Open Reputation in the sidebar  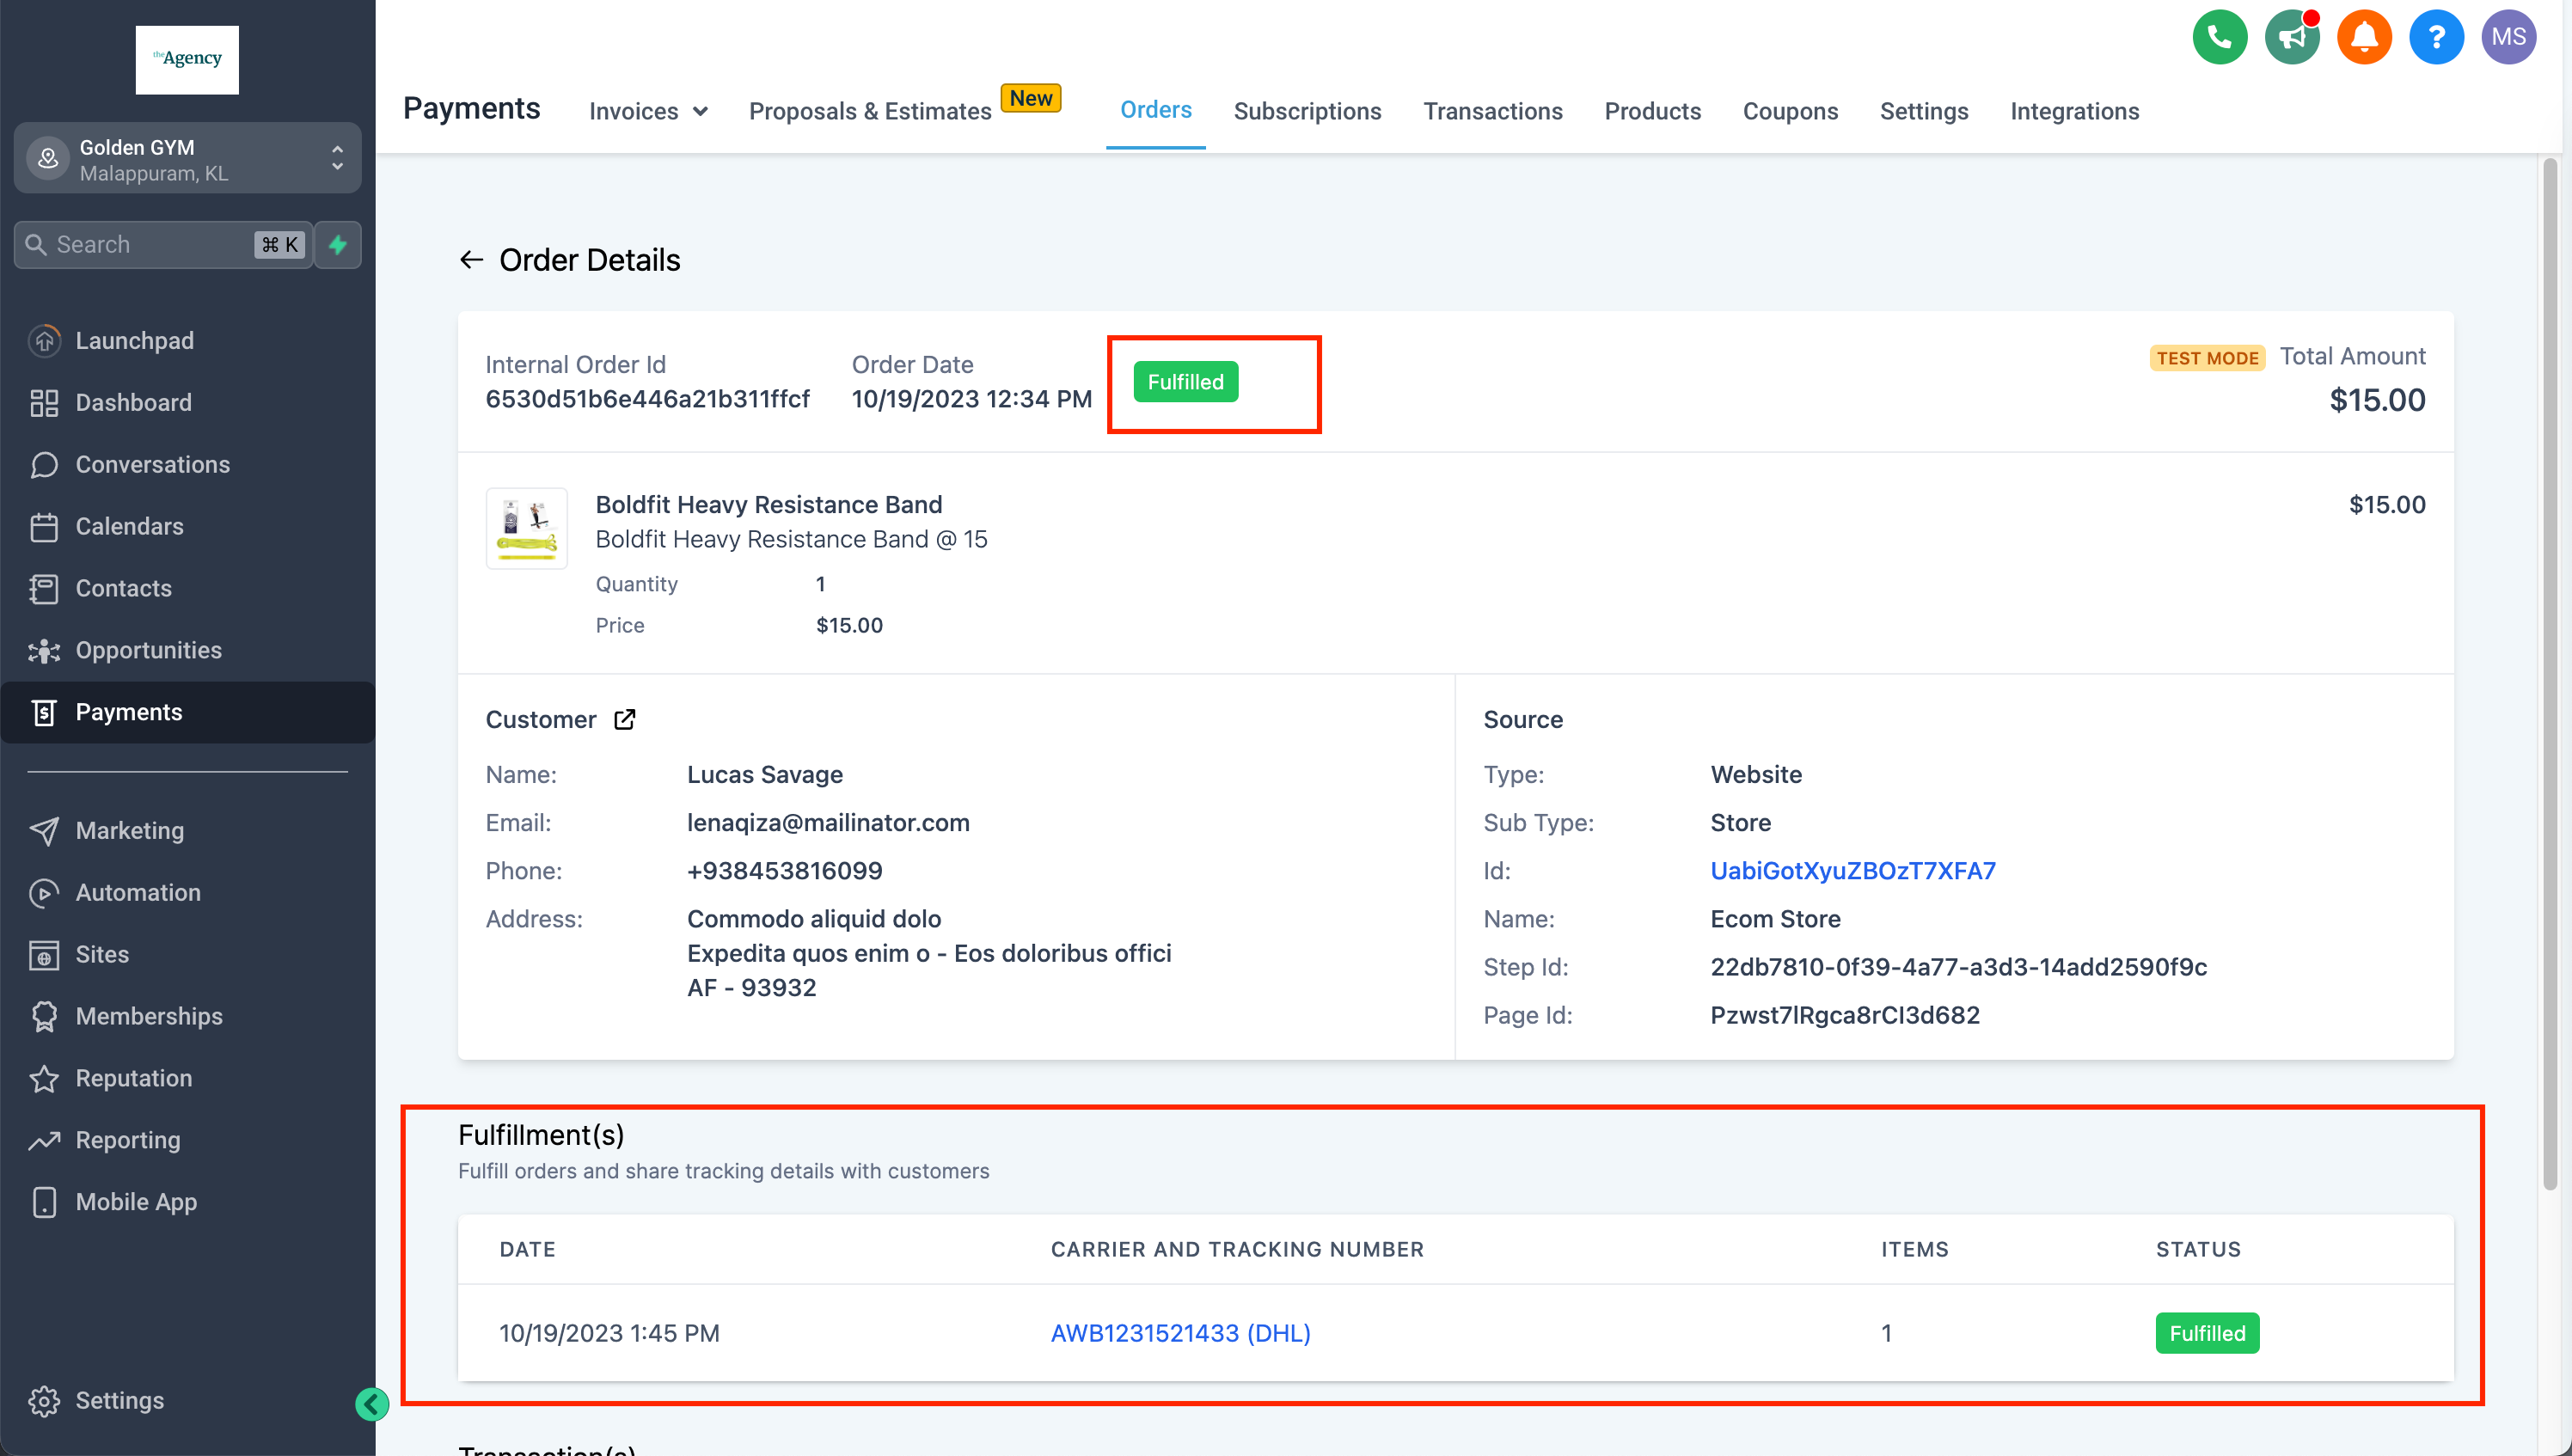[x=188, y=1079]
